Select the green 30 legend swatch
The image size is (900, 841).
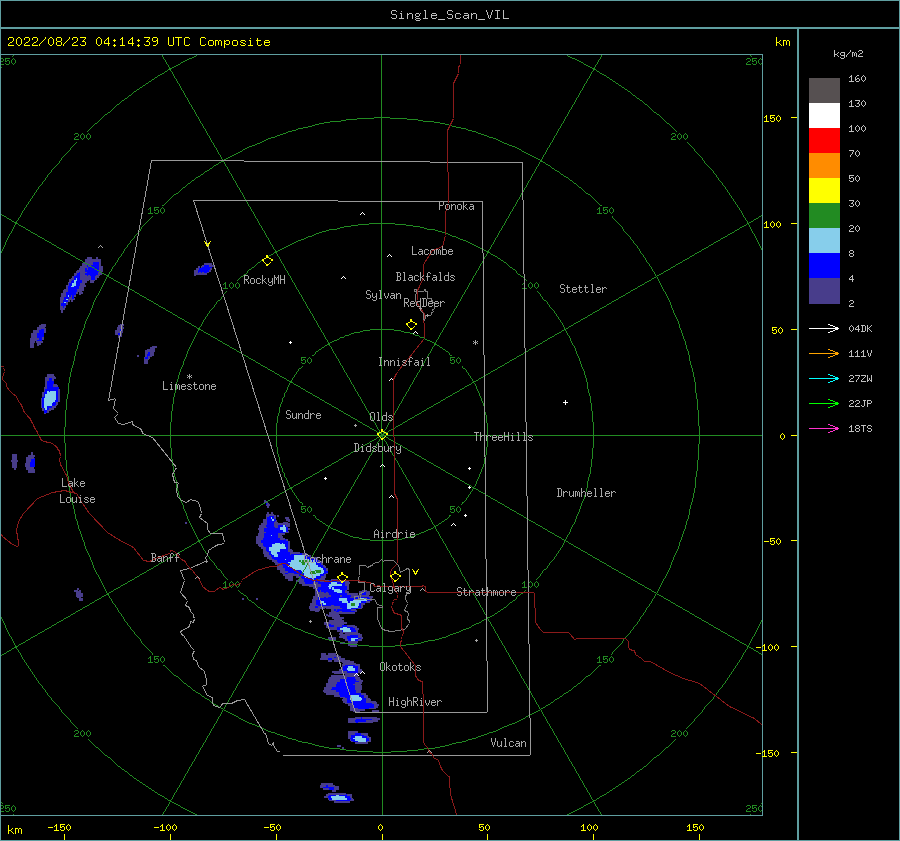pos(824,215)
